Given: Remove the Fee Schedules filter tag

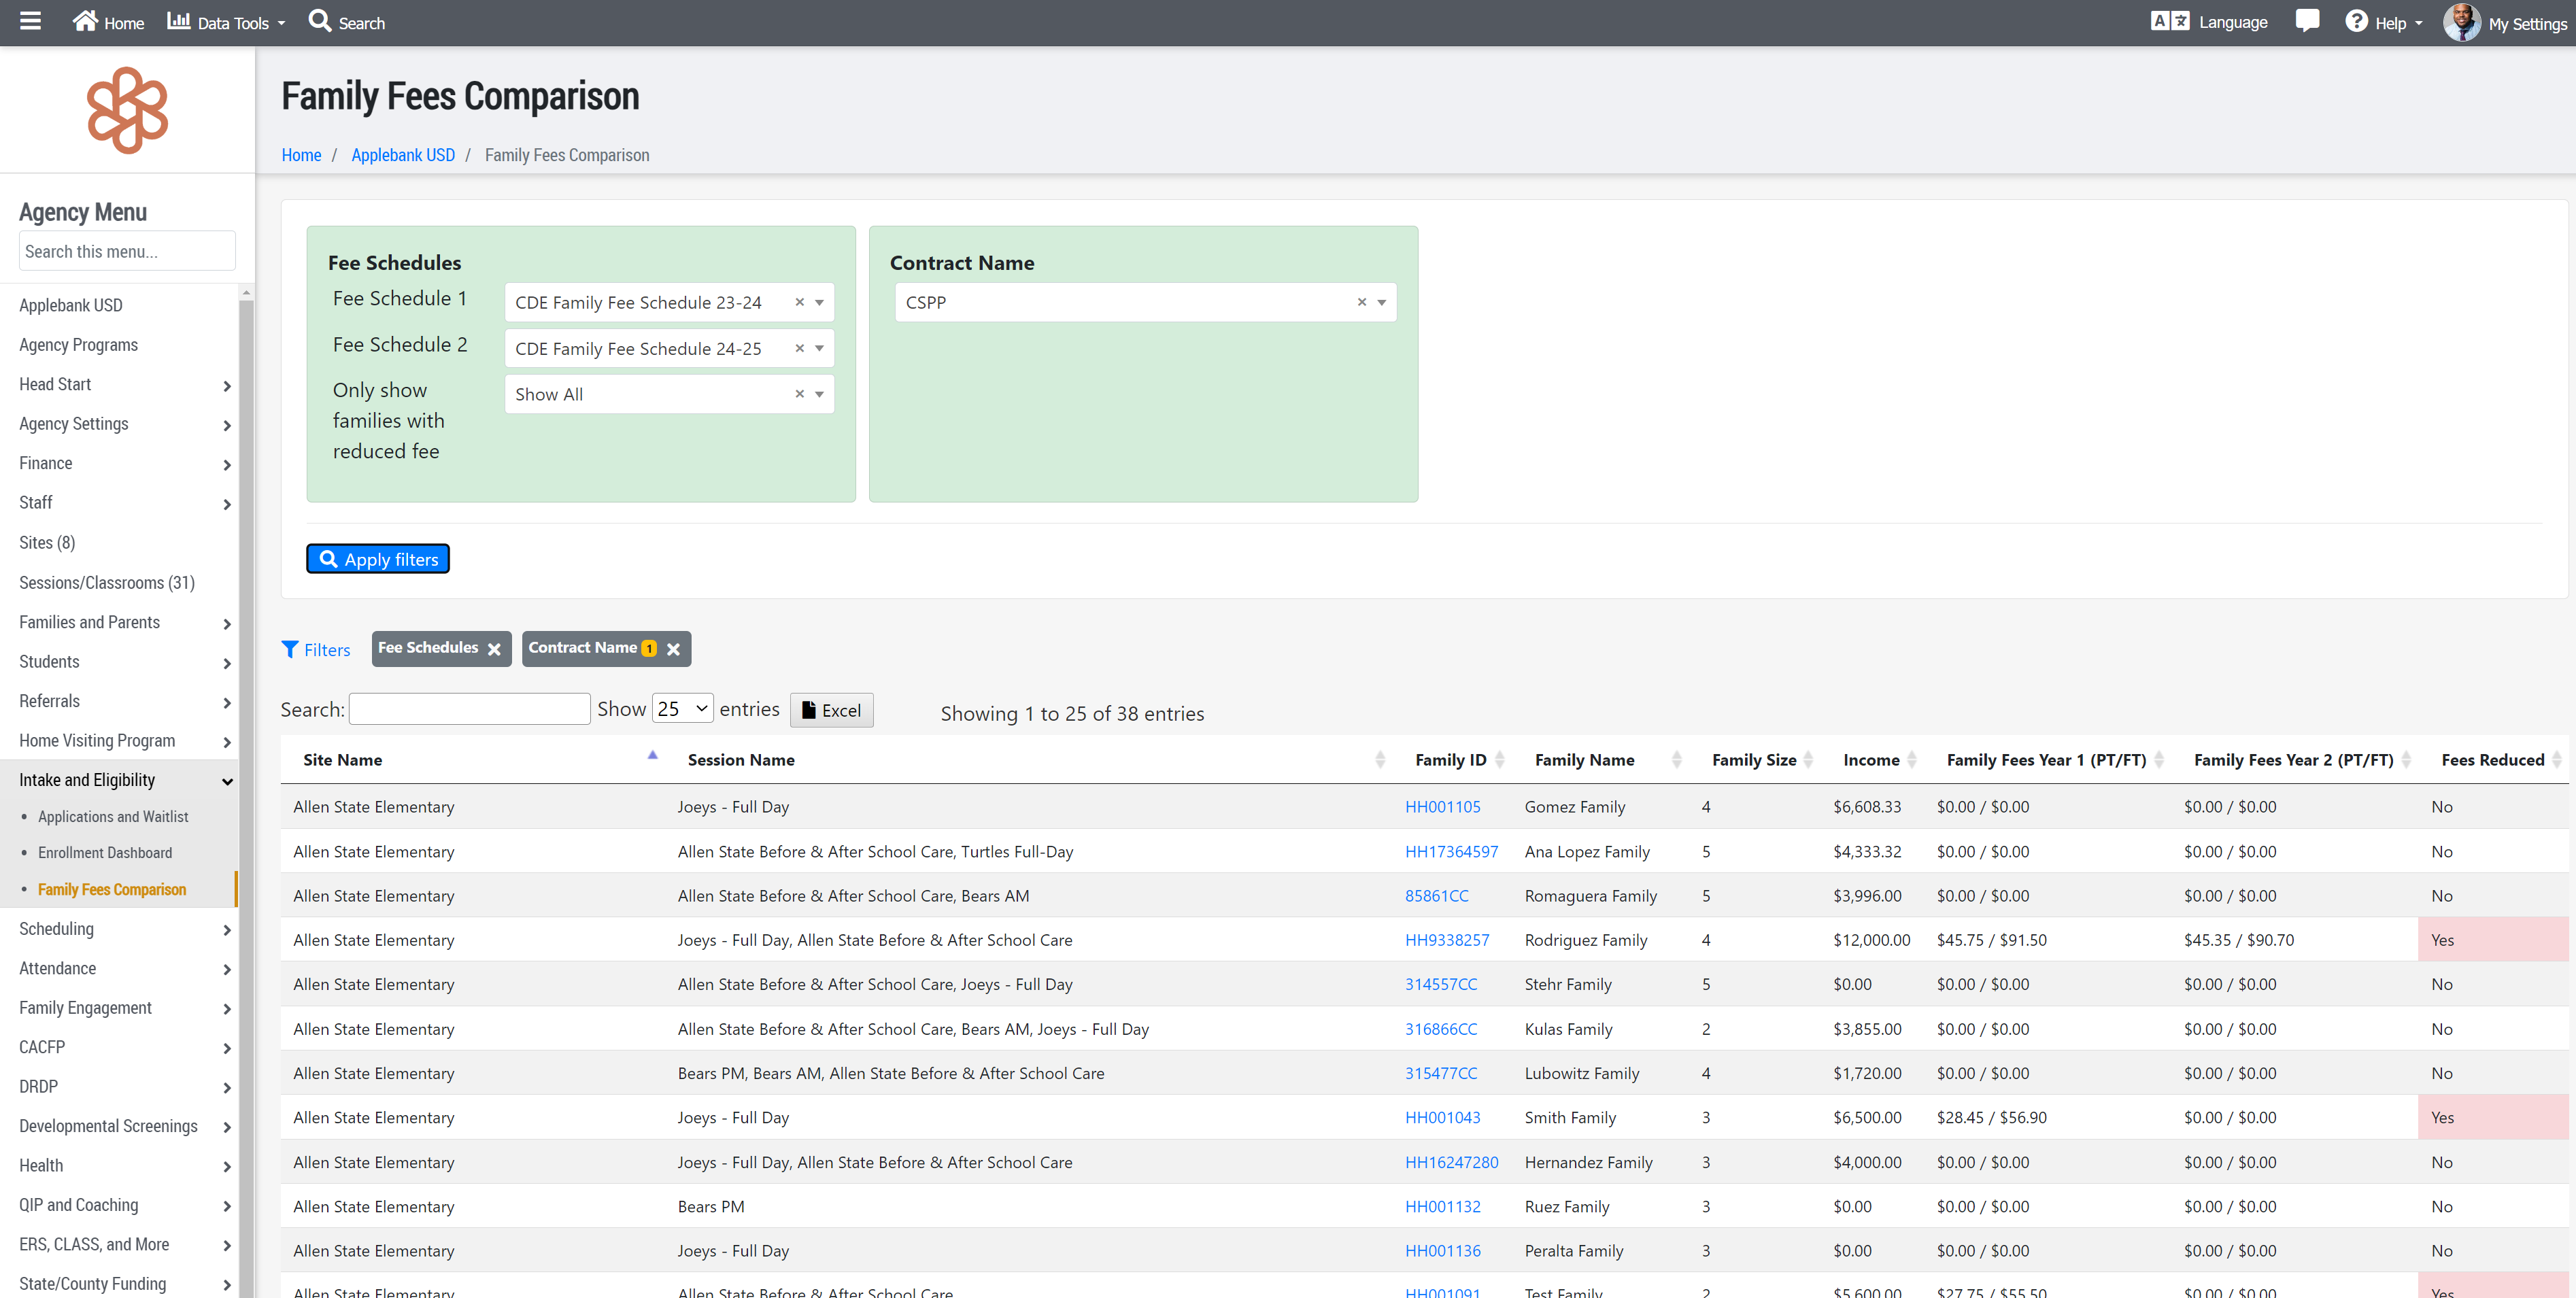Looking at the screenshot, I should [494, 649].
